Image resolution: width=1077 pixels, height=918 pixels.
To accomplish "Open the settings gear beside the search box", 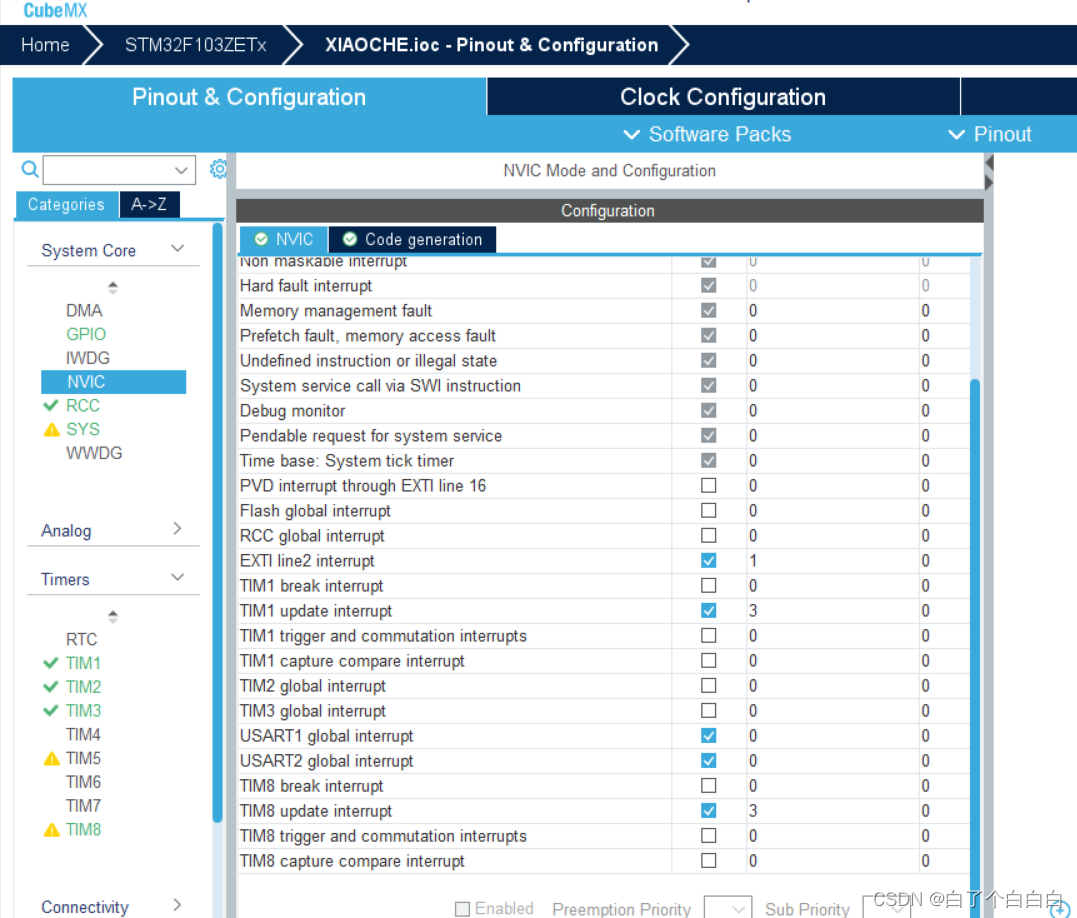I will point(218,169).
